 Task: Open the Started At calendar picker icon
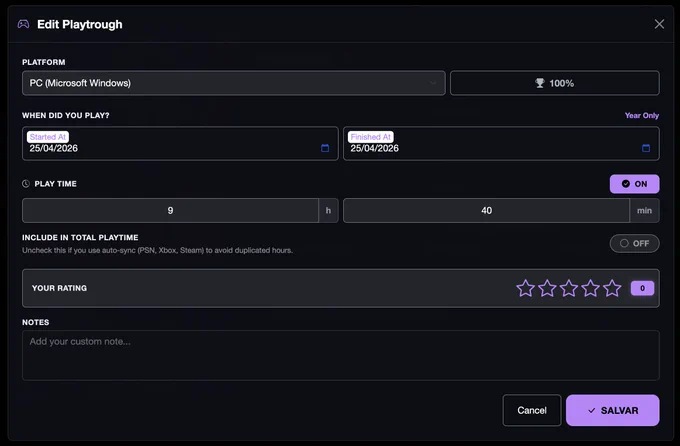[325, 148]
